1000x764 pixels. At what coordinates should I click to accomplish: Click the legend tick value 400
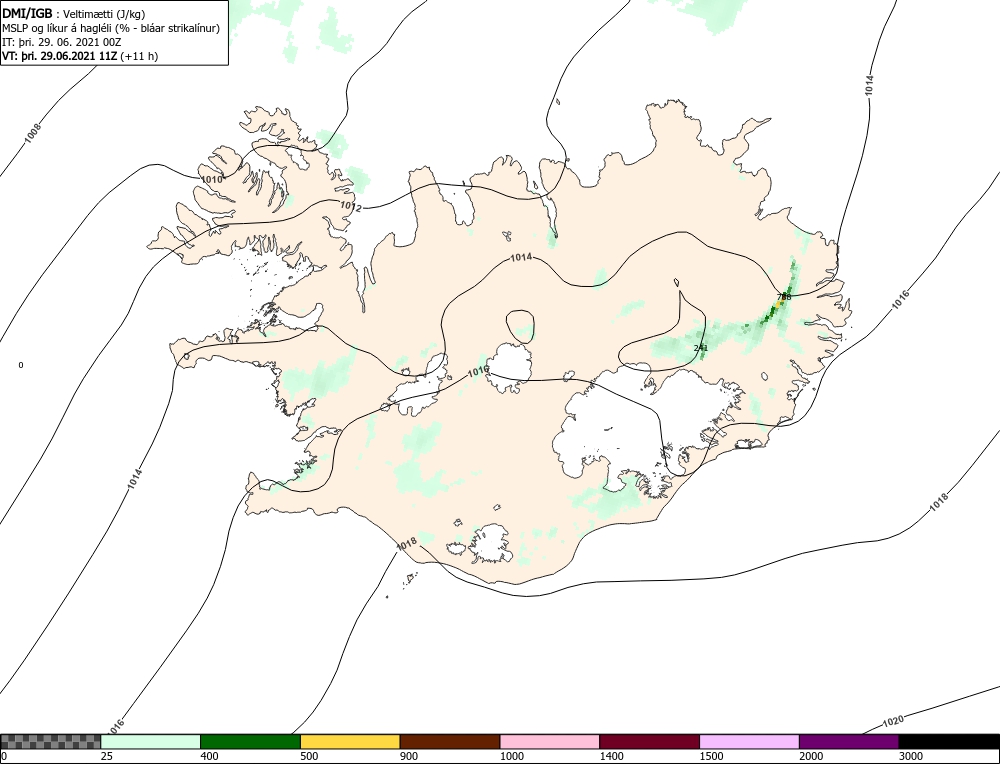[x=209, y=756]
